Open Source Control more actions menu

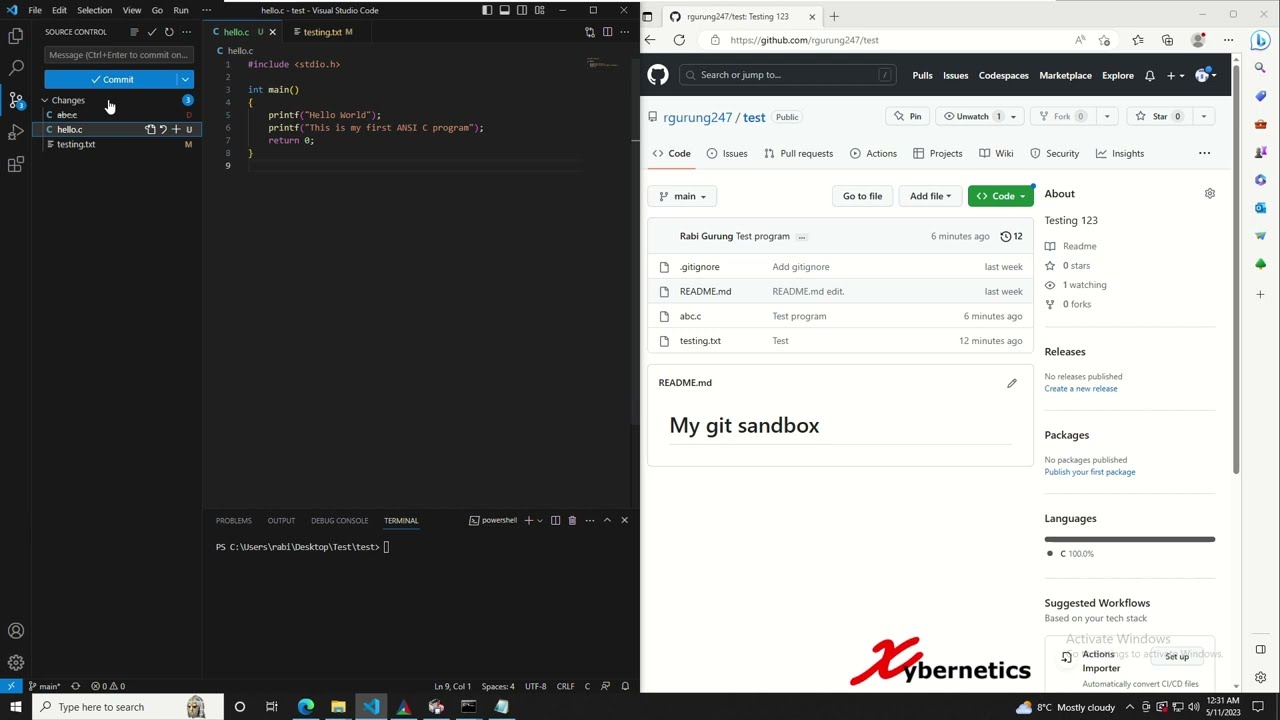(186, 32)
